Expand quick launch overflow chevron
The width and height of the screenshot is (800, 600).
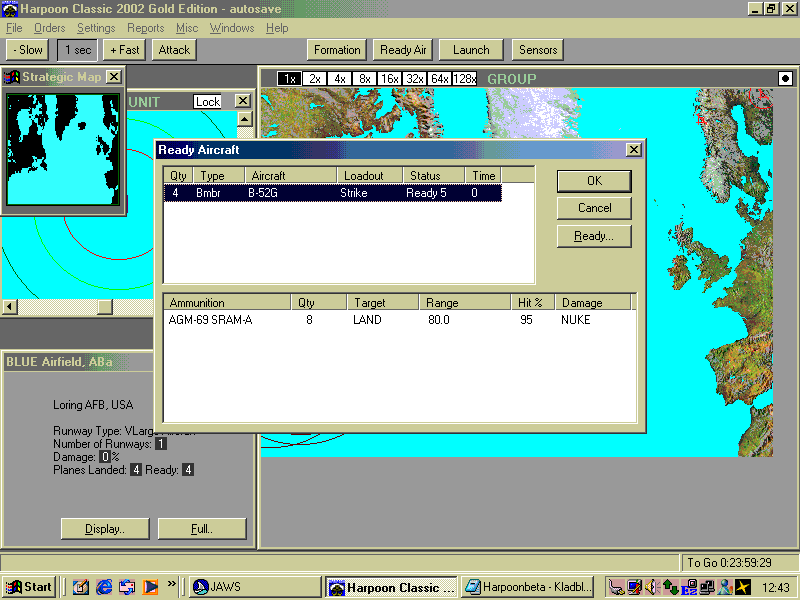click(x=171, y=583)
